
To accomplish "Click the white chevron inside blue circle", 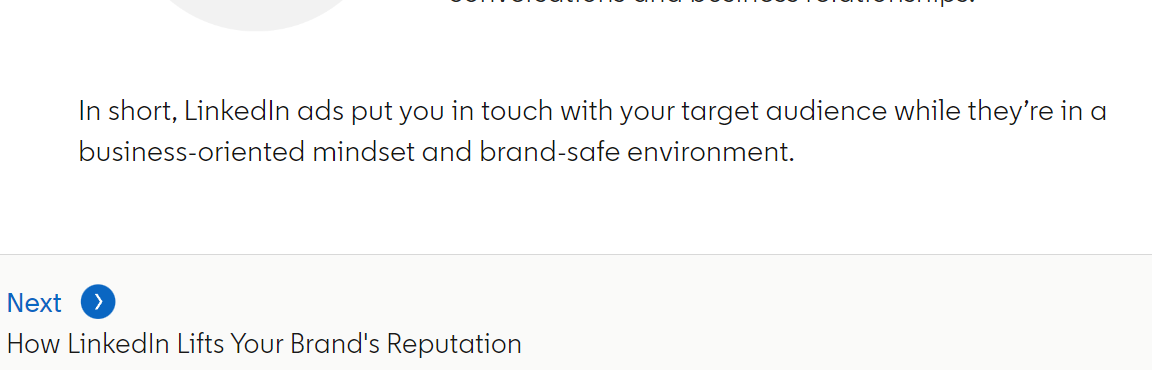I will [98, 302].
